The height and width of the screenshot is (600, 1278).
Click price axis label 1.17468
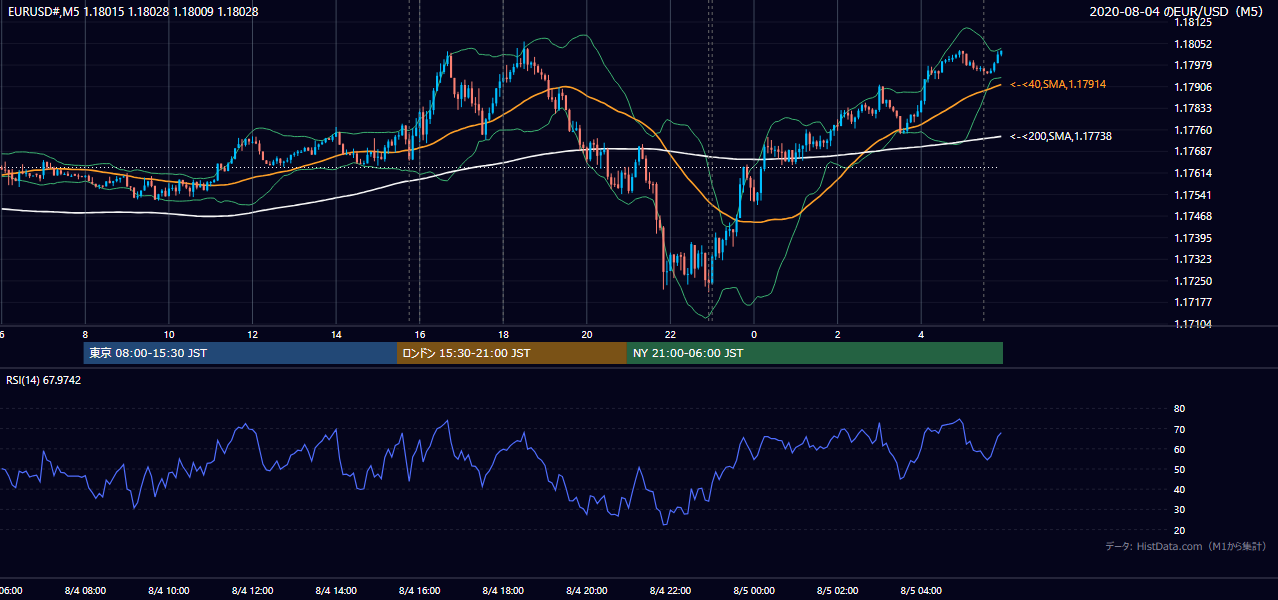coord(1194,216)
